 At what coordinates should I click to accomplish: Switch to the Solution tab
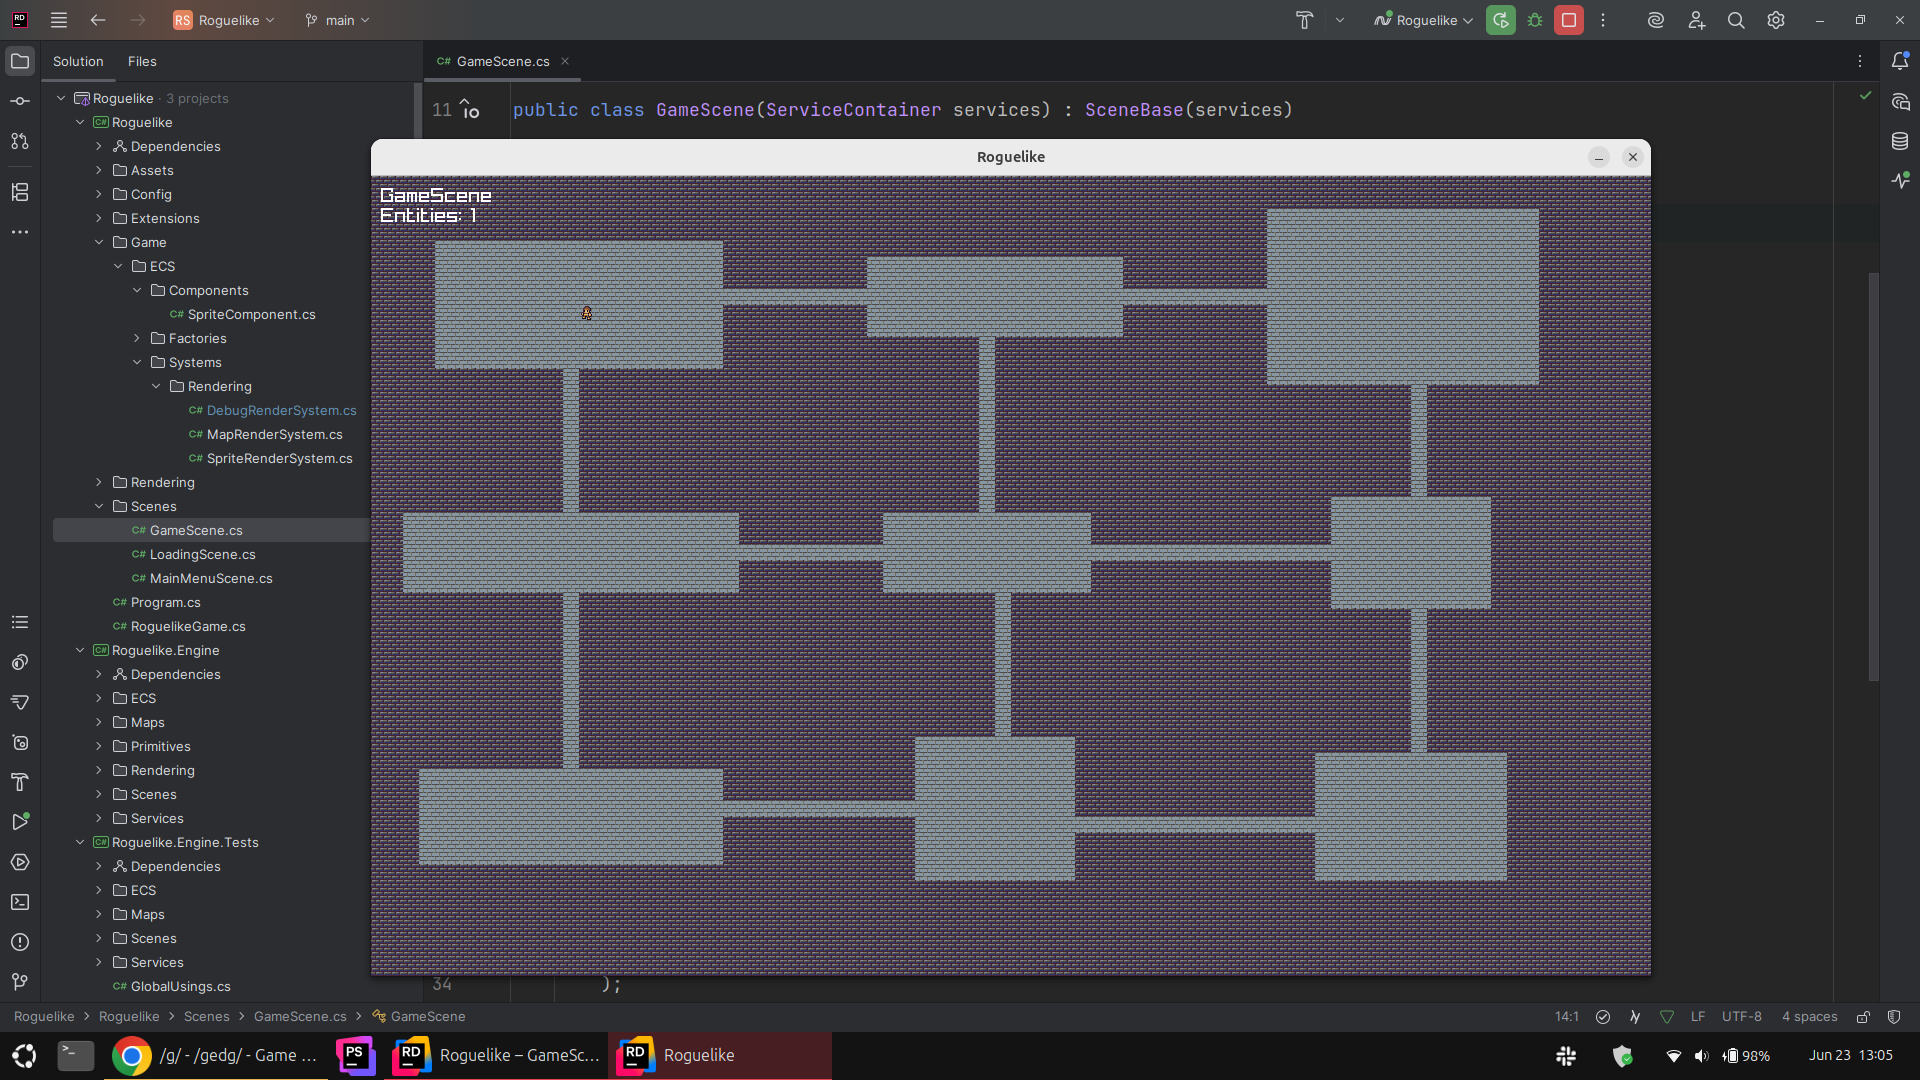pyautogui.click(x=78, y=61)
